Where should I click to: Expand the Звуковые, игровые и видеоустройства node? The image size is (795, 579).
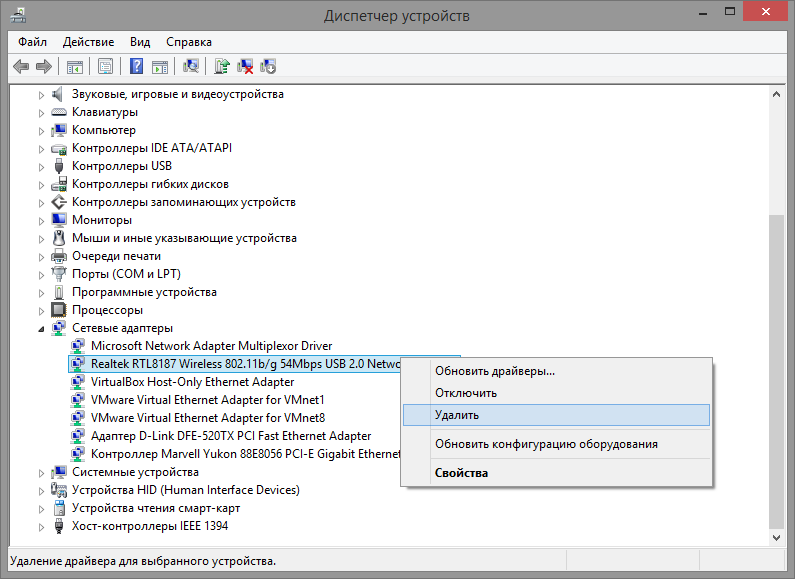[x=41, y=95]
